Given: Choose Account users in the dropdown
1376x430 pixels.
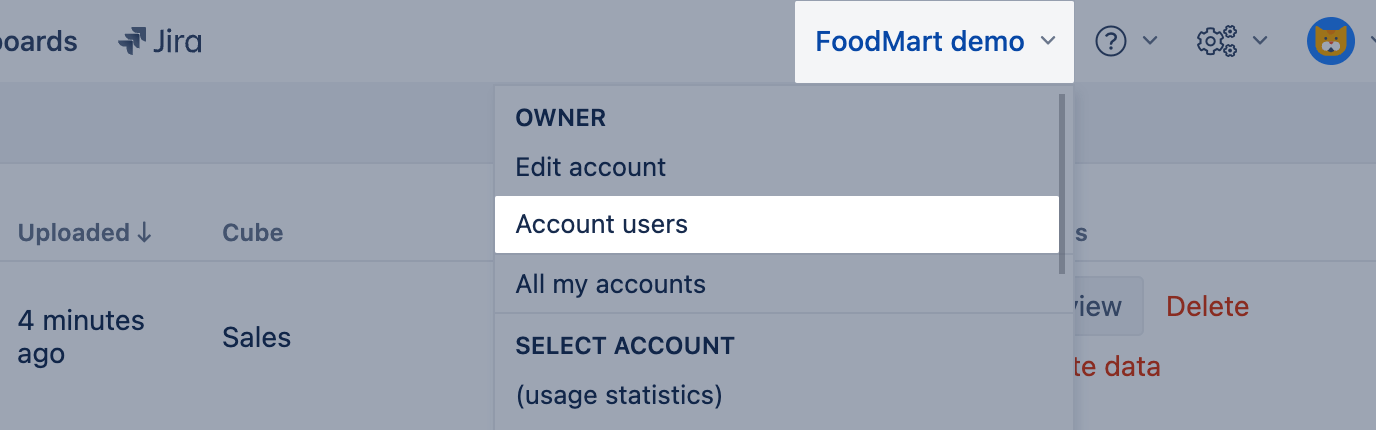Looking at the screenshot, I should click(x=602, y=224).
